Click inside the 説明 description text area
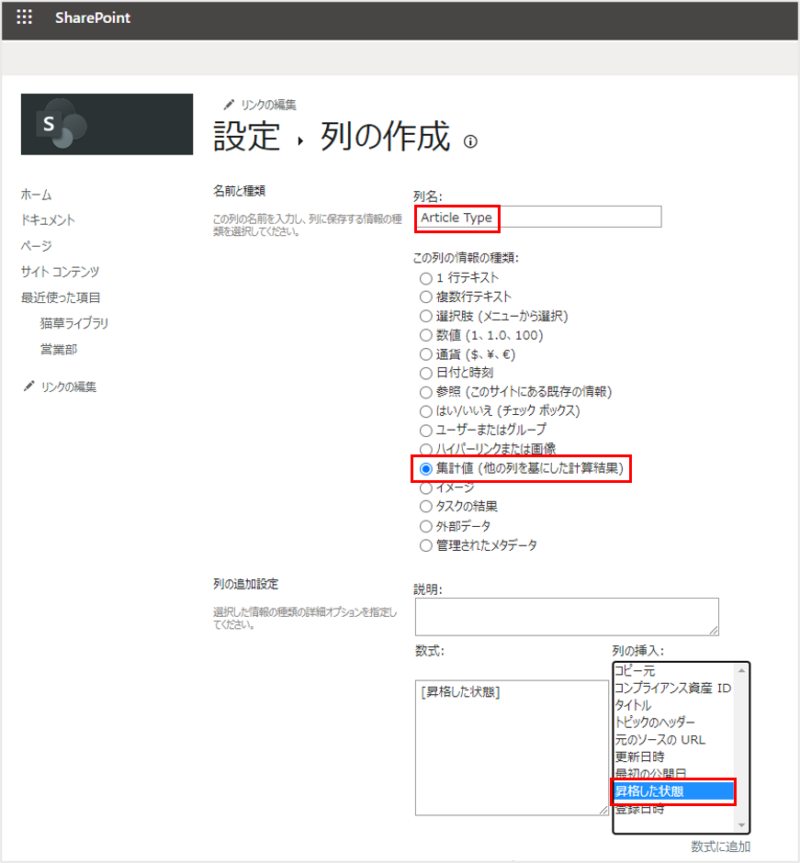Viewport: 800px width, 863px height. [x=566, y=616]
